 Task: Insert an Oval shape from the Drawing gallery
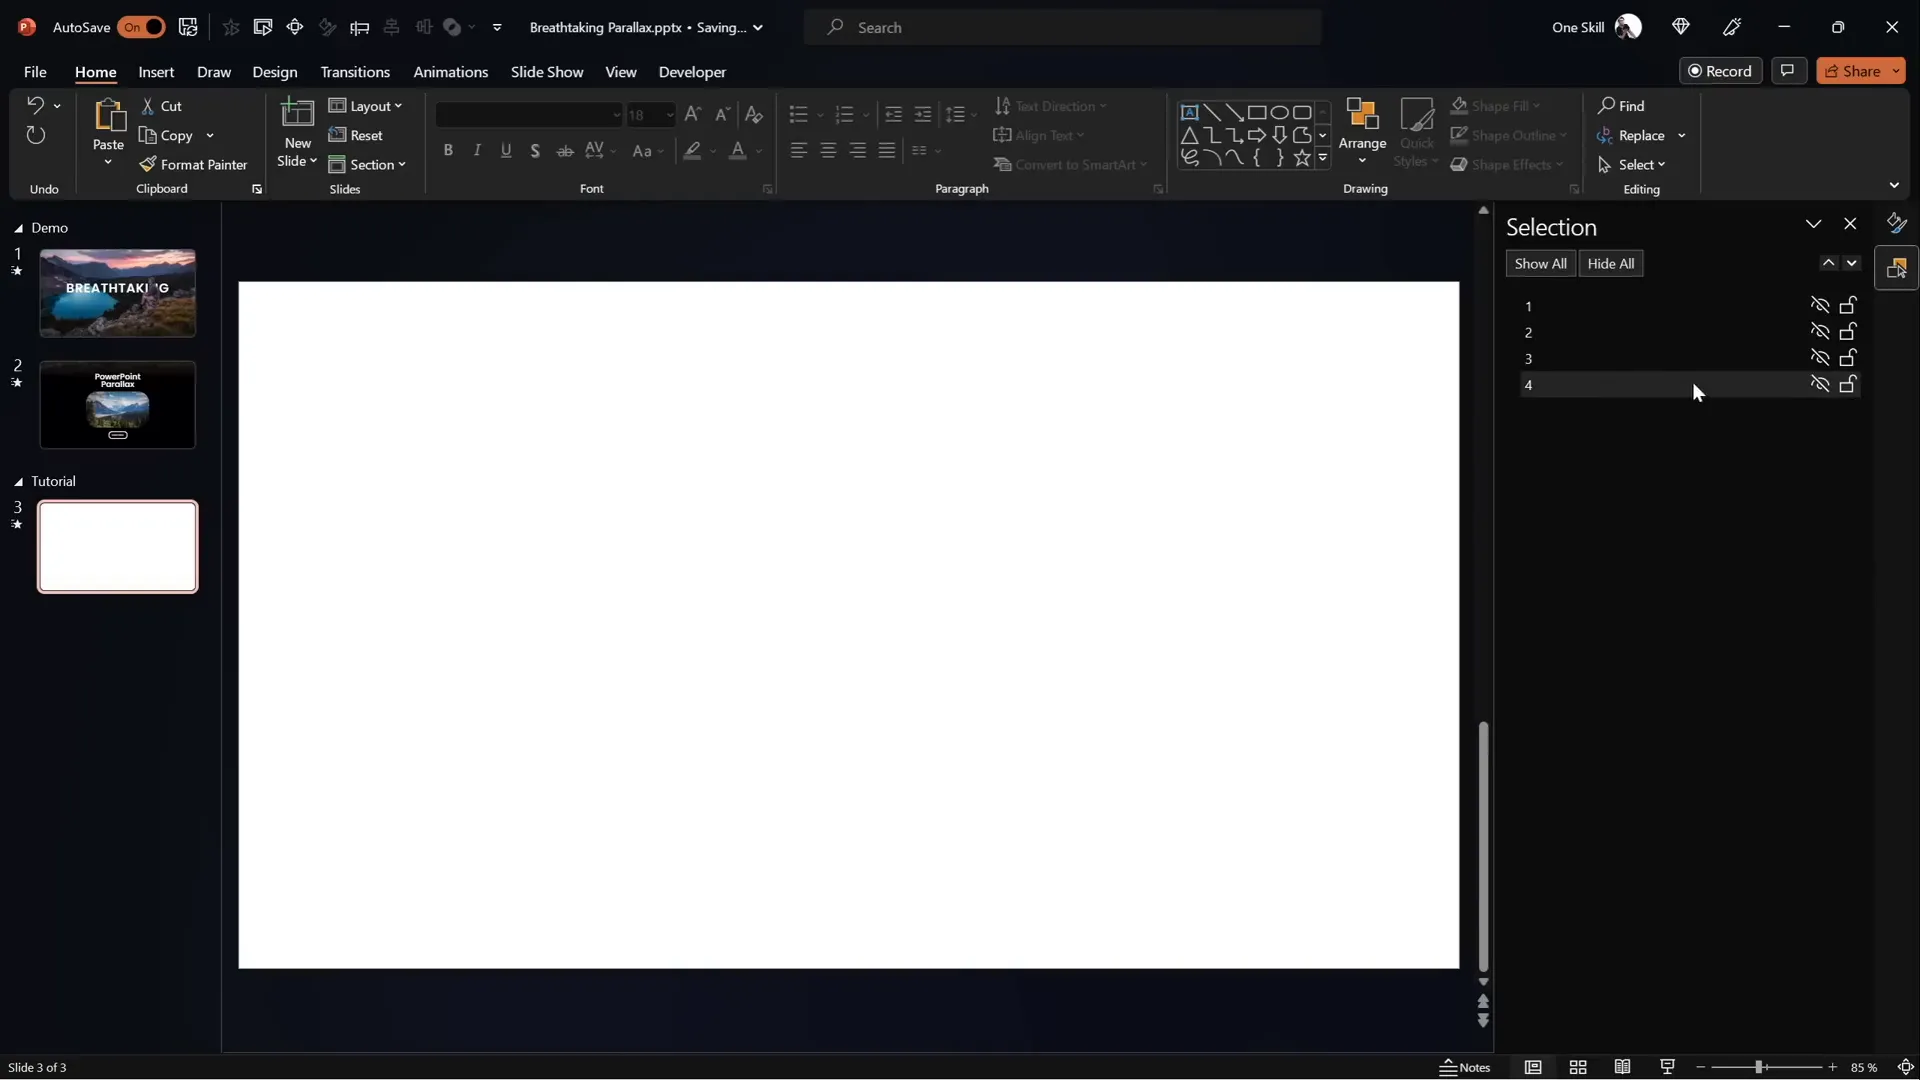[1281, 112]
